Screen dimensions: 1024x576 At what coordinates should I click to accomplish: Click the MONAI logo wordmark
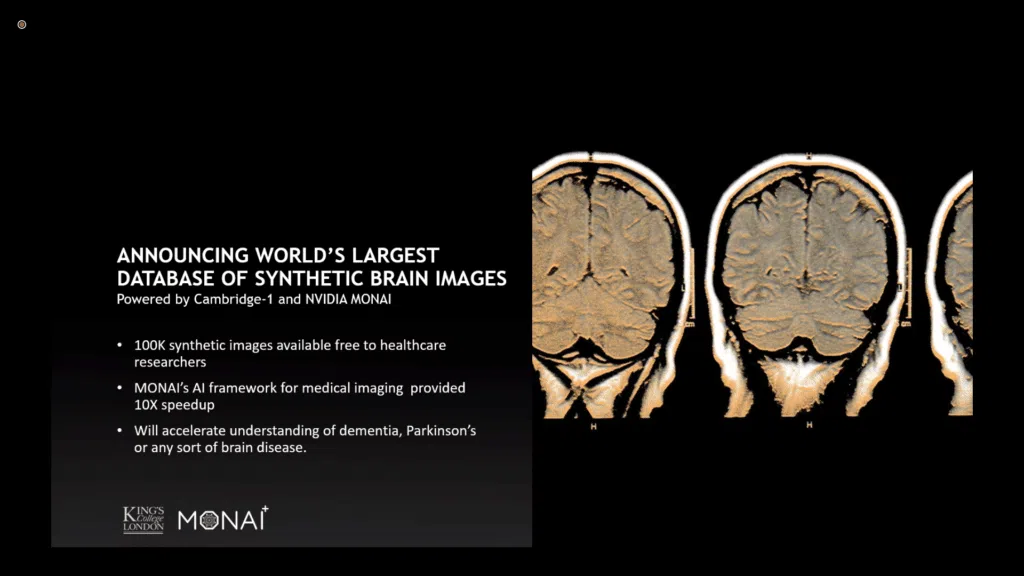point(222,519)
